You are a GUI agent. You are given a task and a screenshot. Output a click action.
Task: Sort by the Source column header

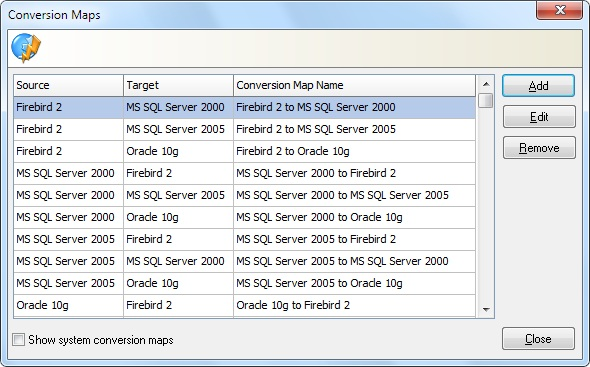pos(68,85)
